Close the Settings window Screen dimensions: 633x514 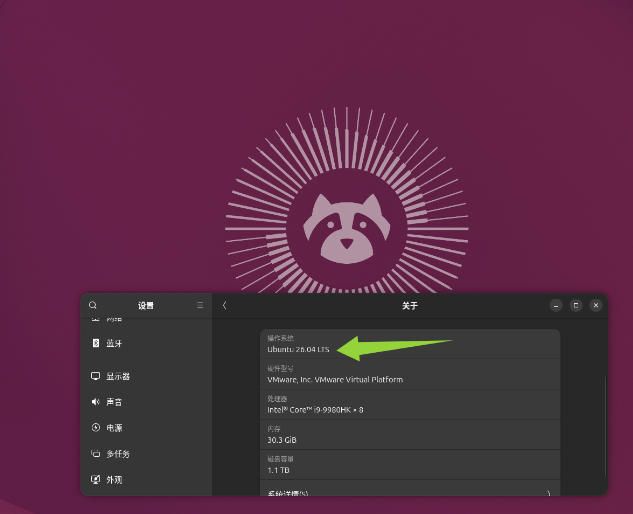(x=596, y=305)
